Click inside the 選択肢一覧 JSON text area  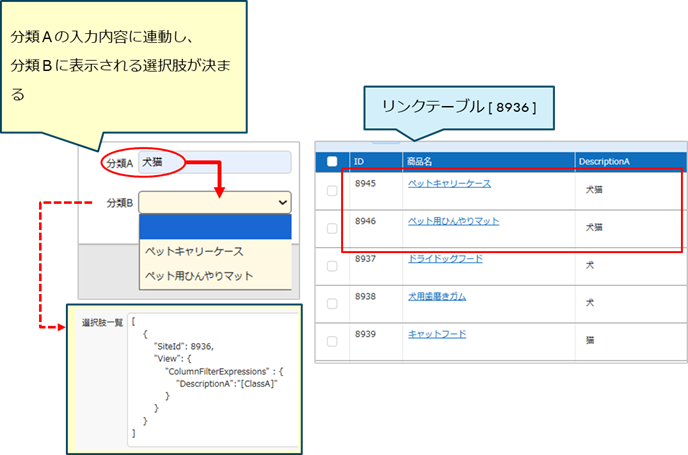coord(214,380)
